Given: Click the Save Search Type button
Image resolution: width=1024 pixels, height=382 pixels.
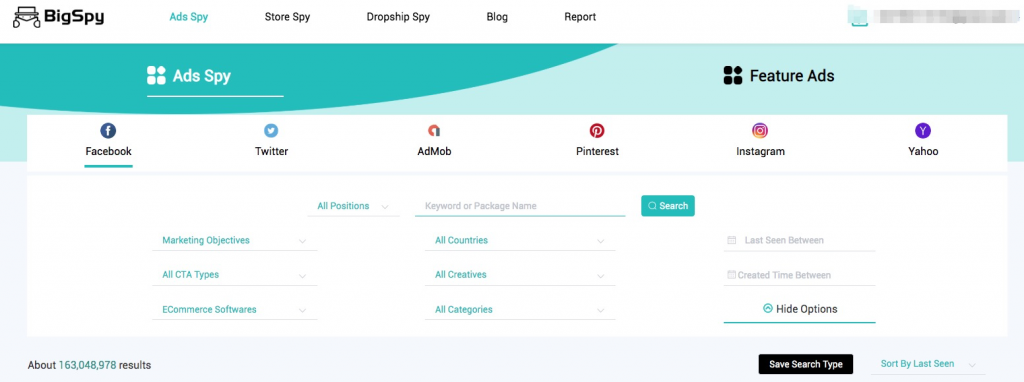Looking at the screenshot, I should tap(806, 364).
